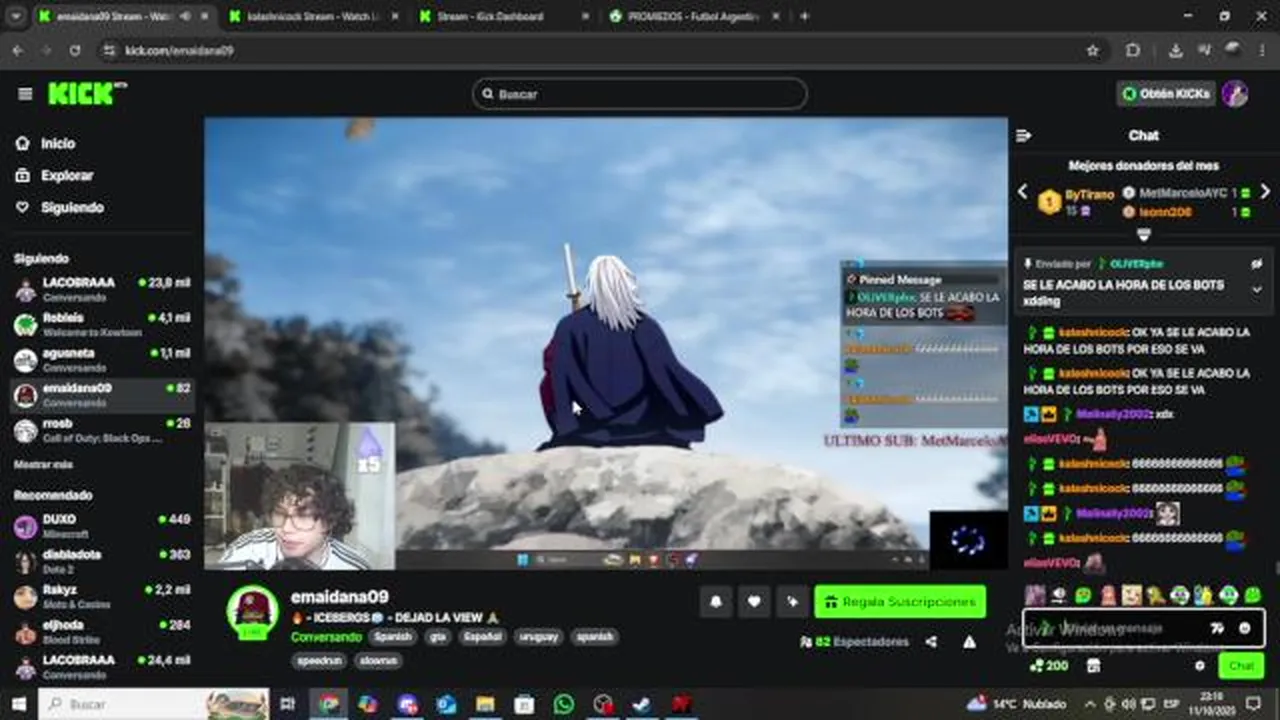Open the chat shop icon
This screenshot has width=1280, height=720.
(1093, 666)
